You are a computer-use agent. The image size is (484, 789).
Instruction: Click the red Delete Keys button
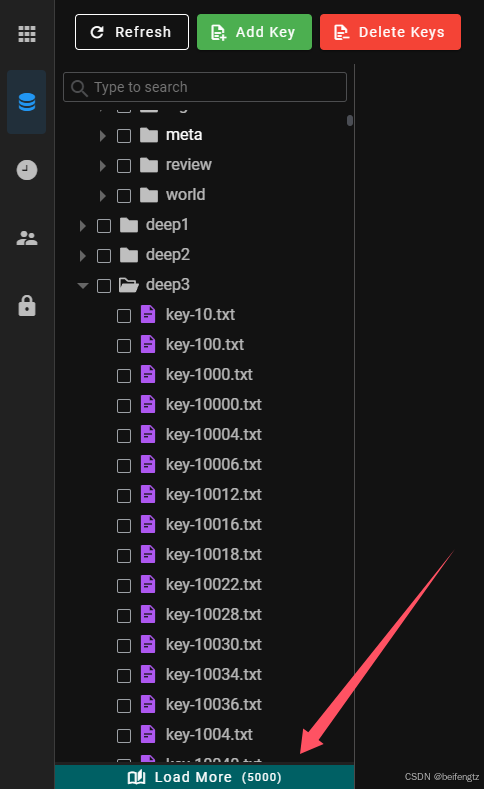point(390,32)
